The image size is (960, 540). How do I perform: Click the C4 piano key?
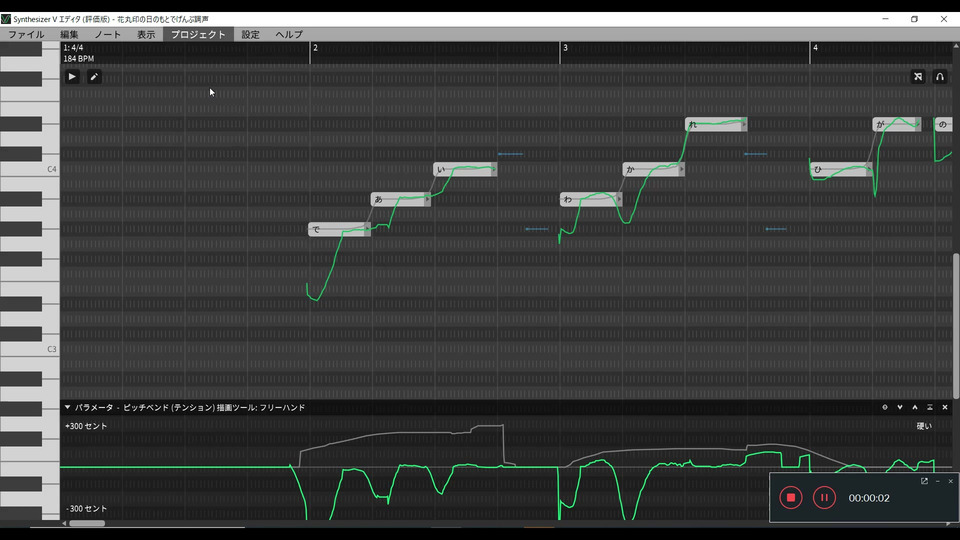(29, 169)
